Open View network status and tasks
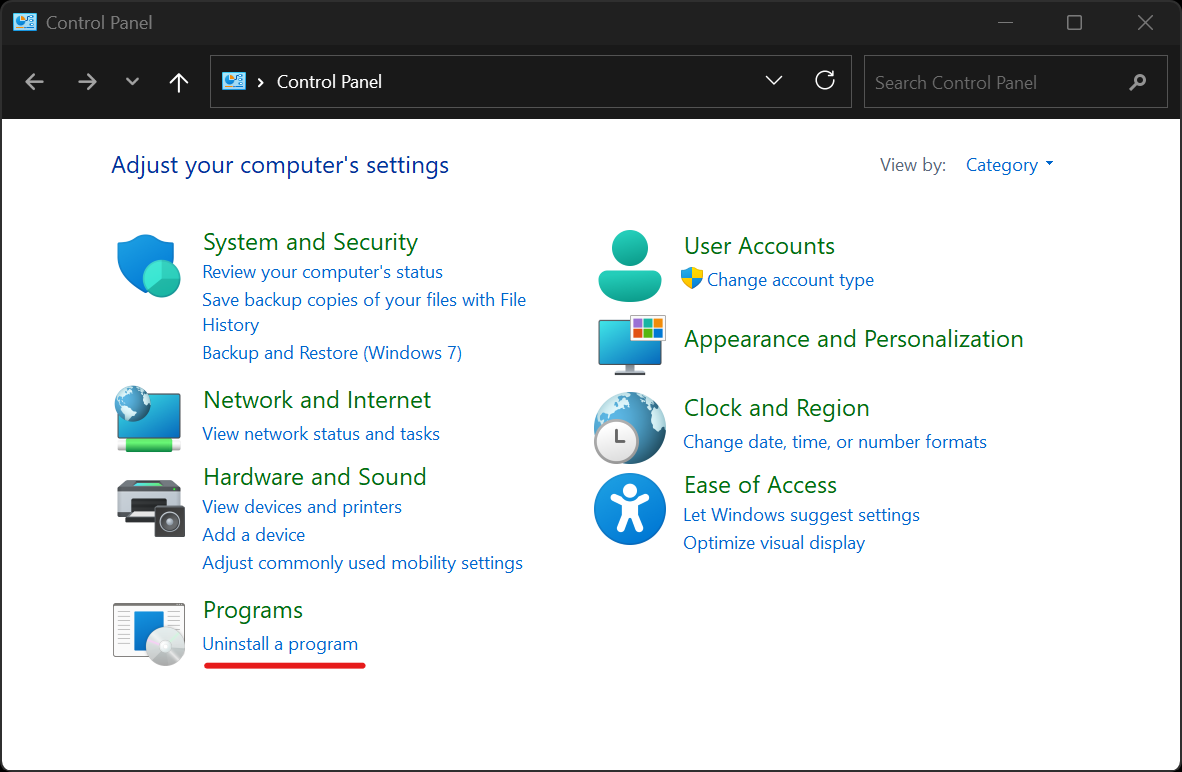Screen dimensions: 1182x772 tap(321, 434)
